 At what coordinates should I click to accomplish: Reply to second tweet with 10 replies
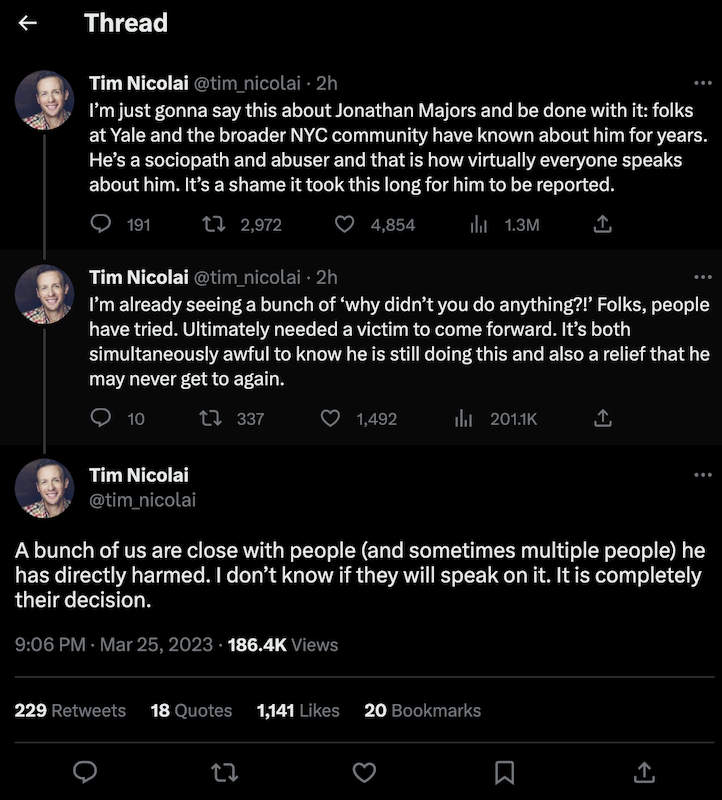click(100, 418)
